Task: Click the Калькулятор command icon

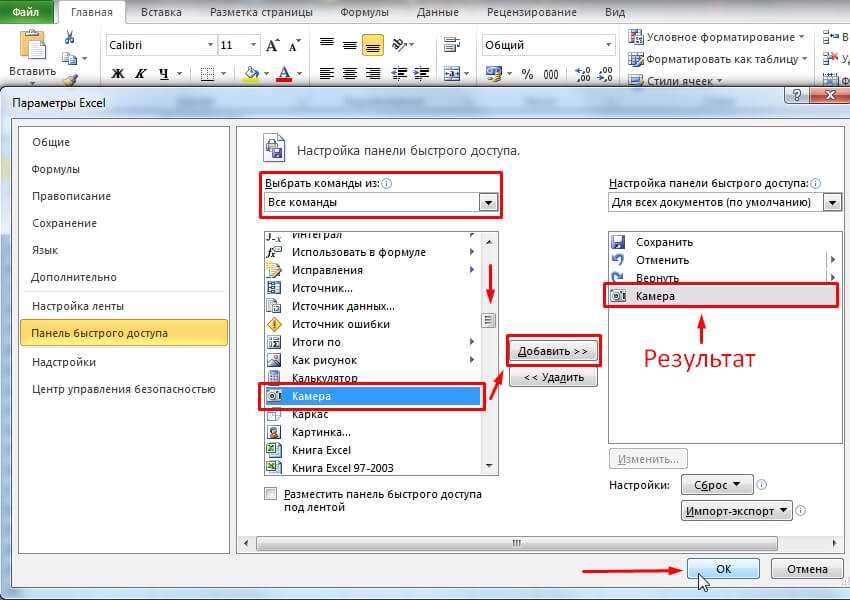Action: point(274,378)
